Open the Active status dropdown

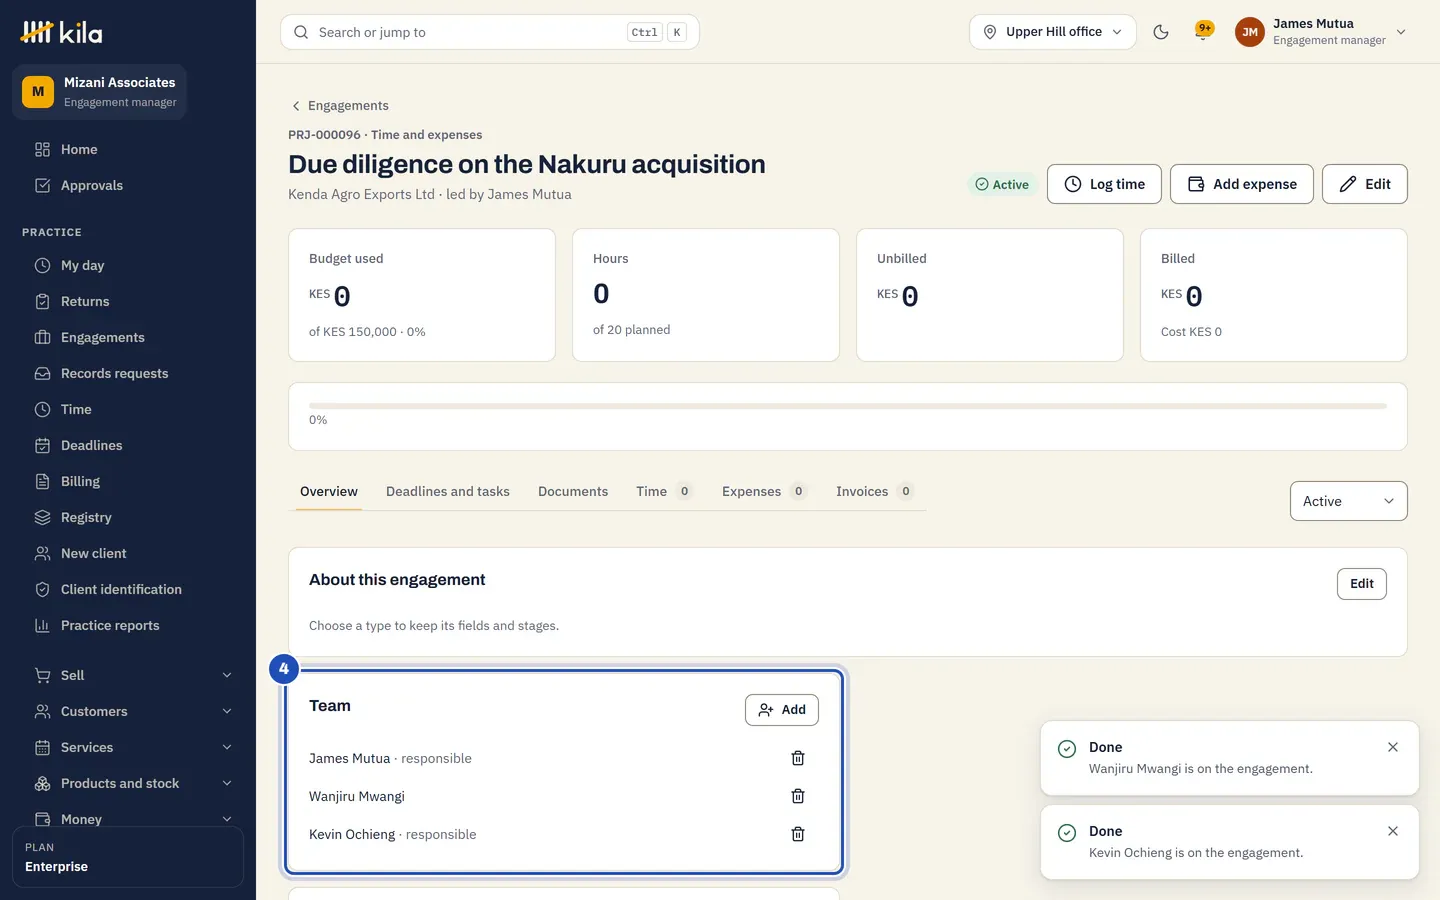point(1348,501)
